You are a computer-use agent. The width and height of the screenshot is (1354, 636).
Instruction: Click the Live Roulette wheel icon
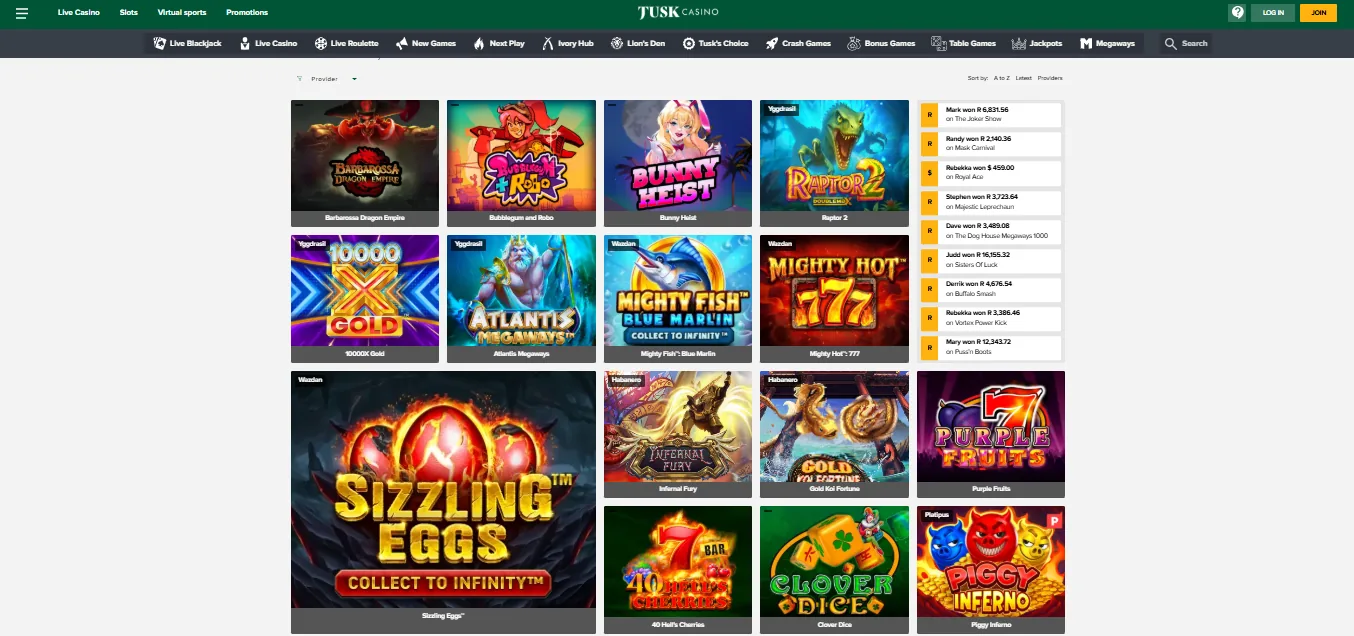pyautogui.click(x=321, y=44)
